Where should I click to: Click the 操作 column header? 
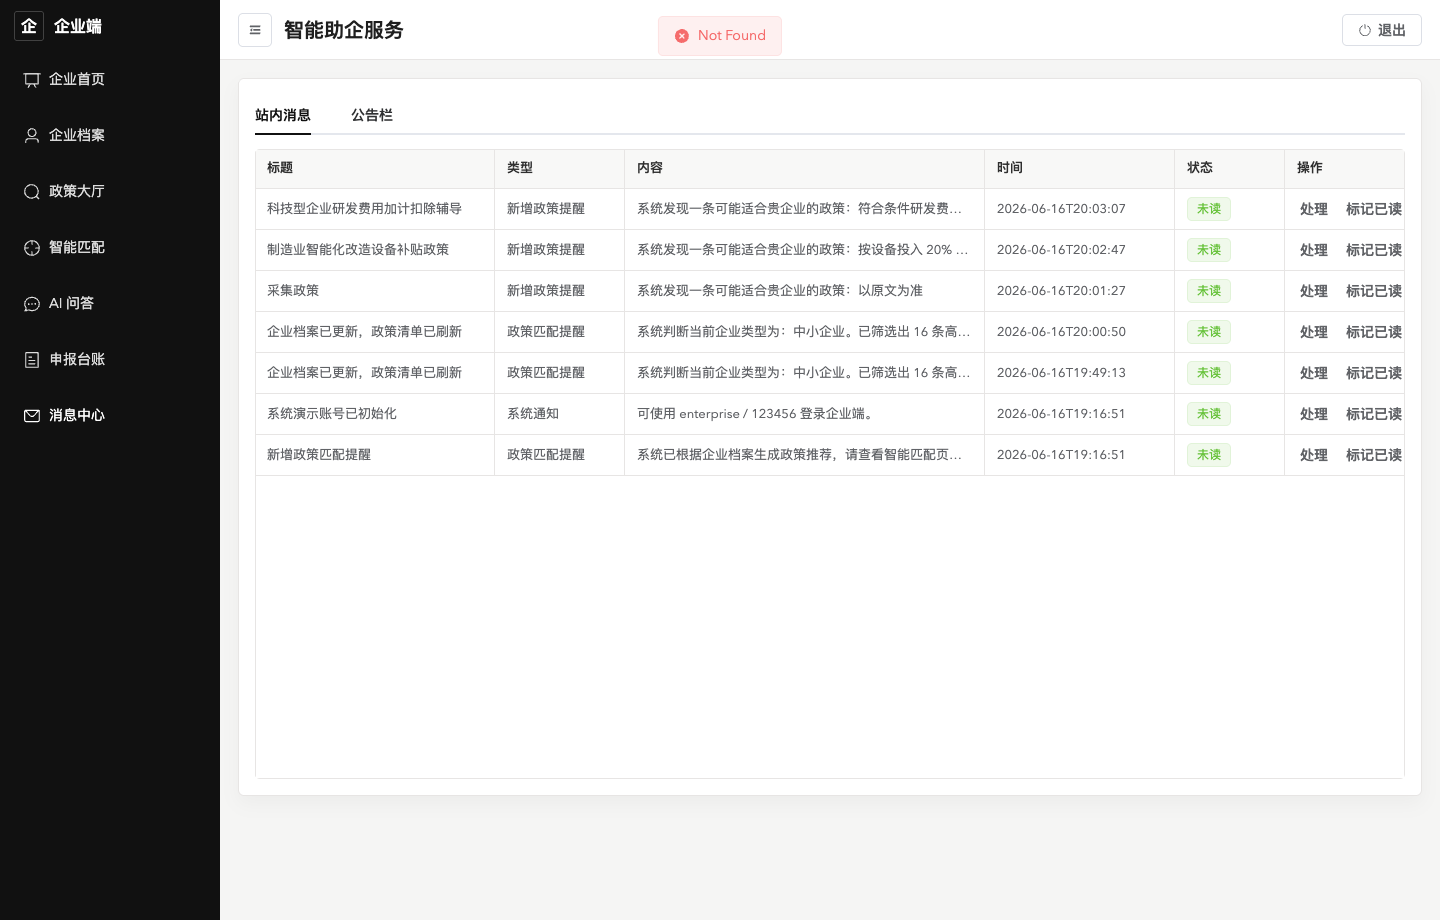(x=1345, y=168)
